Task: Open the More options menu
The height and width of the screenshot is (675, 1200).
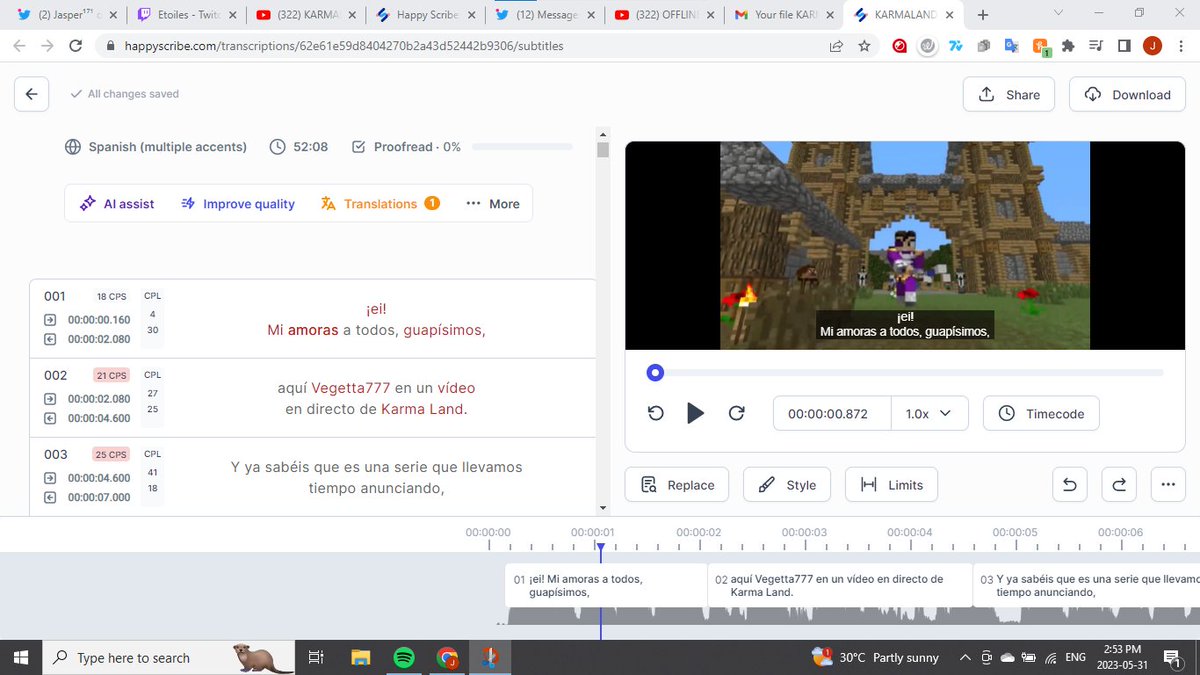Action: tap(493, 203)
